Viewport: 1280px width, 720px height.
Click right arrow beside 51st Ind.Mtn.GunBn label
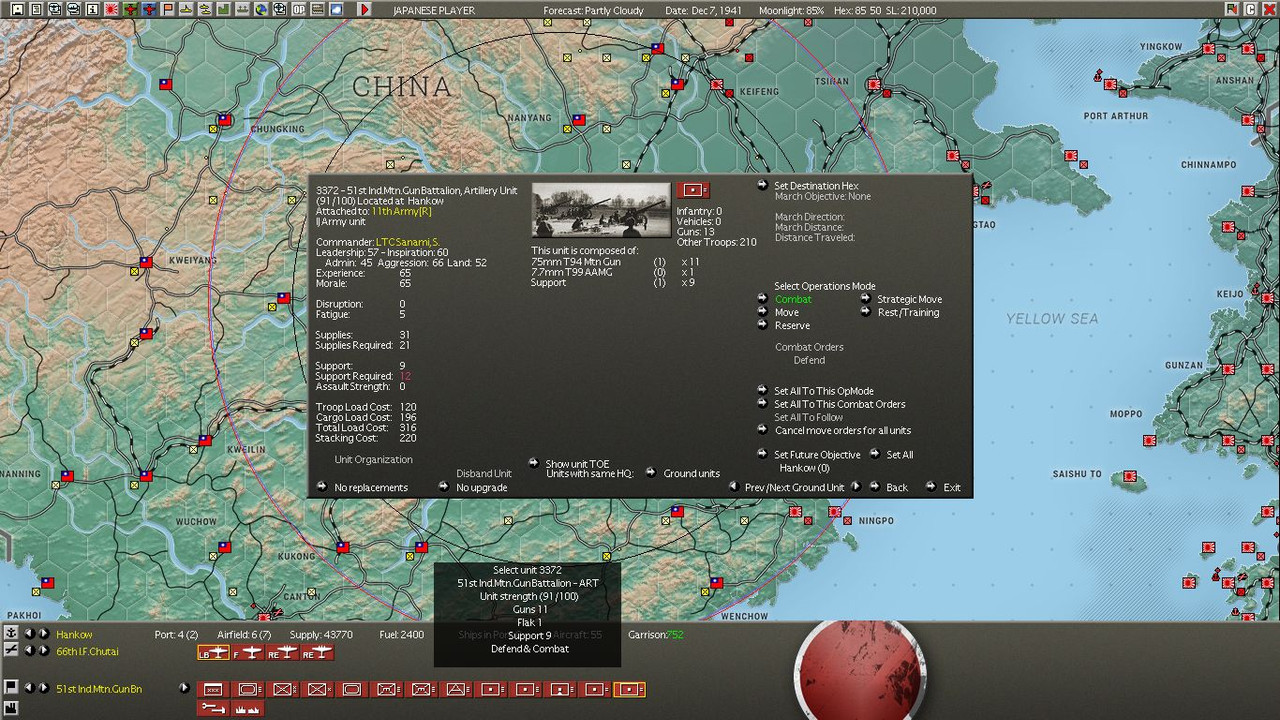[43, 688]
